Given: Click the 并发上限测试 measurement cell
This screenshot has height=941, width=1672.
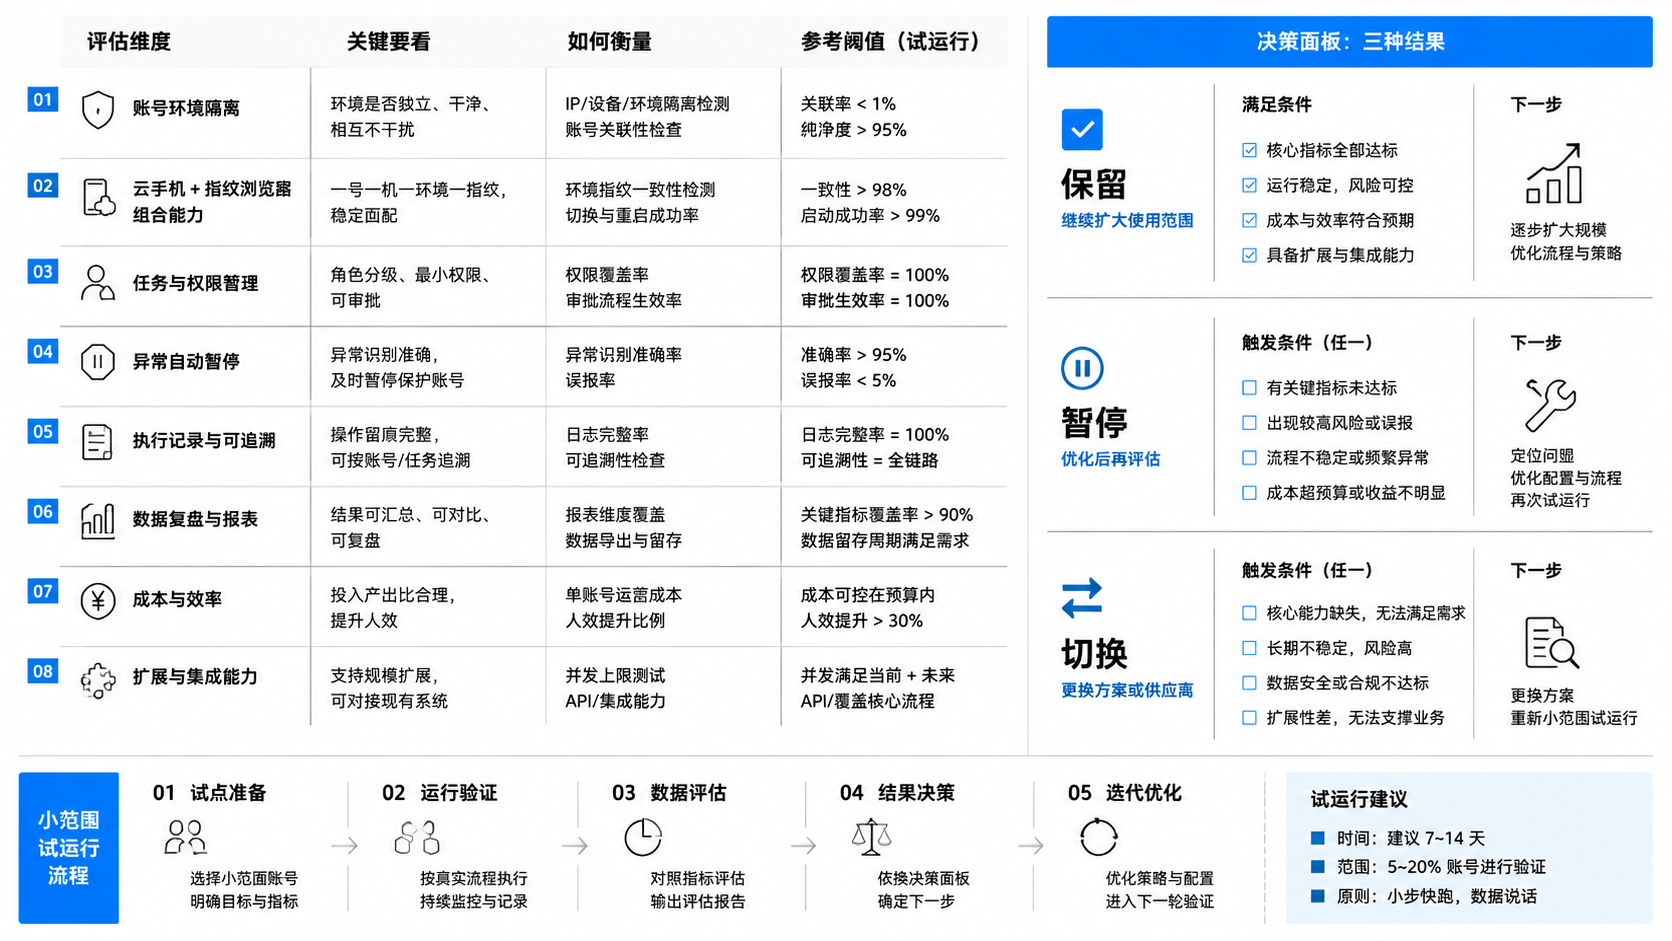Looking at the screenshot, I should pyautogui.click(x=615, y=676).
